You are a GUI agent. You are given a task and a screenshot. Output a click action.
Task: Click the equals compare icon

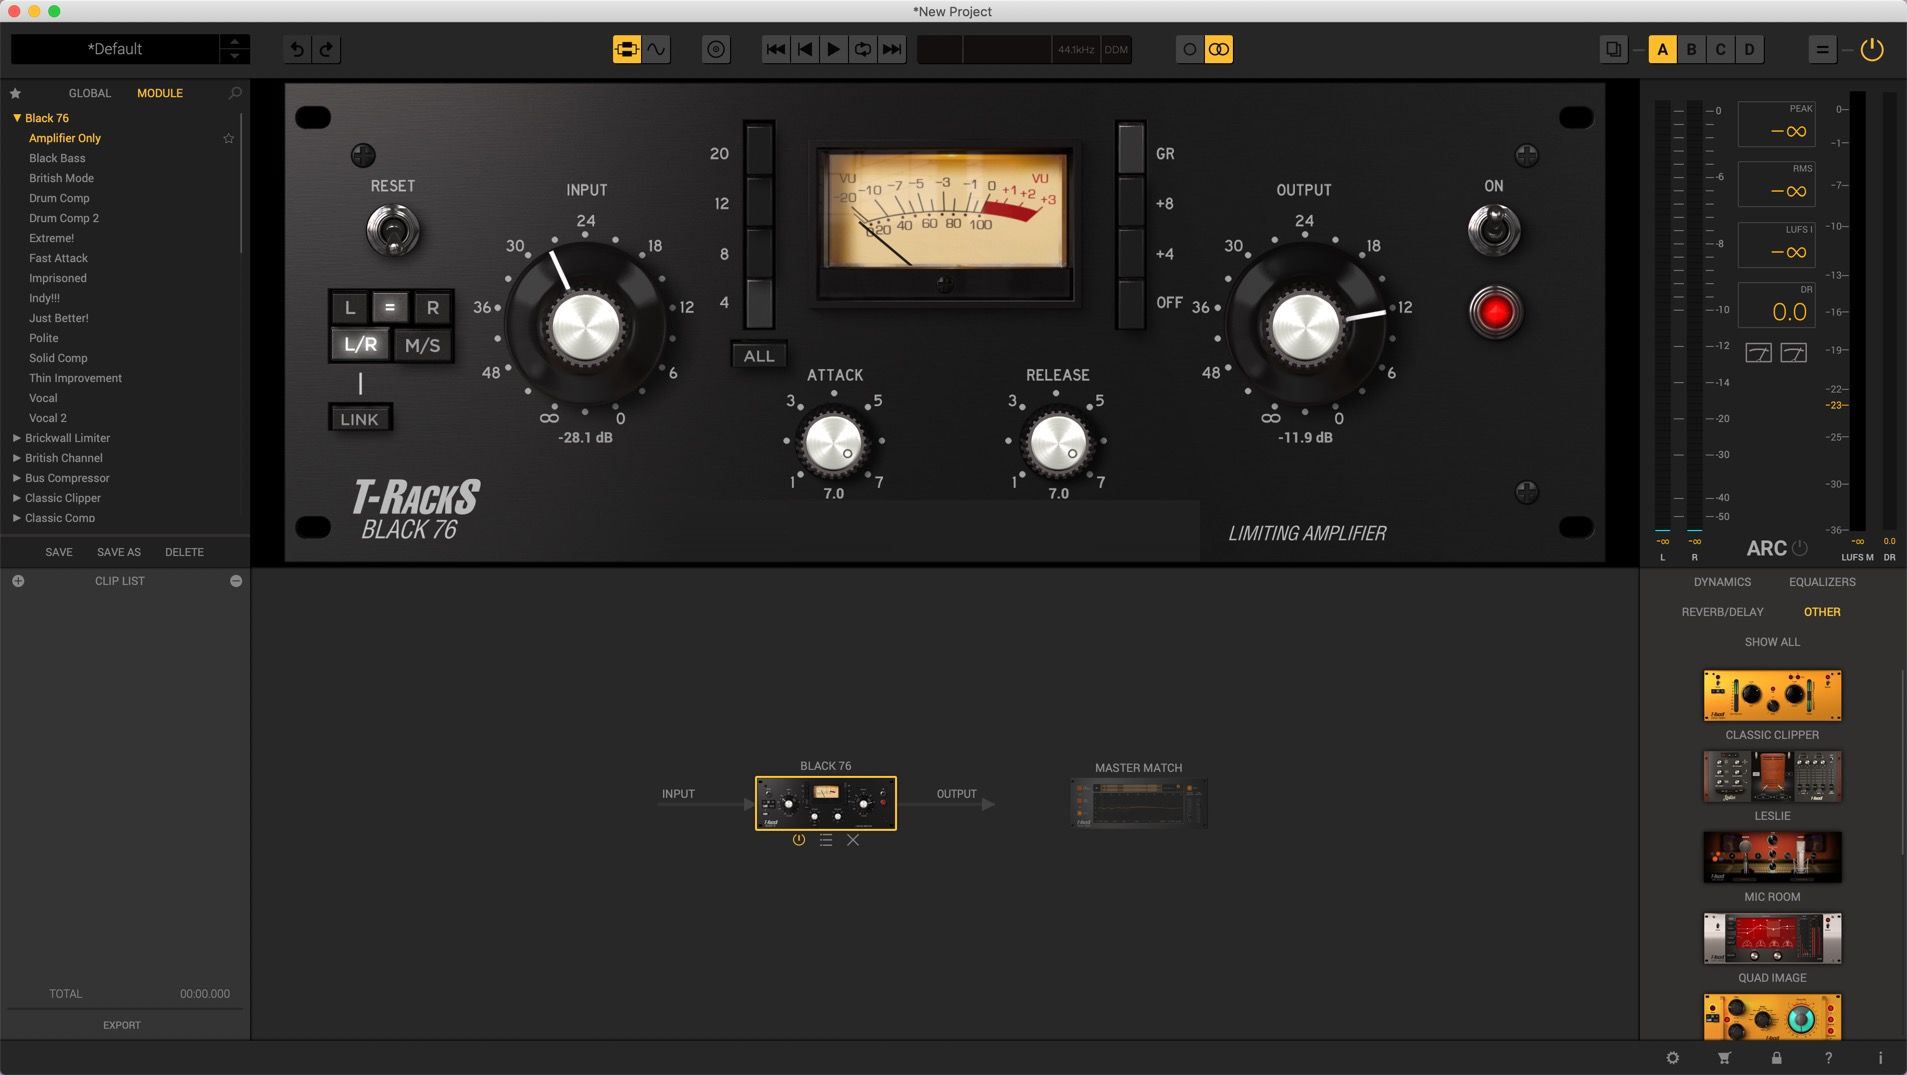(1822, 49)
